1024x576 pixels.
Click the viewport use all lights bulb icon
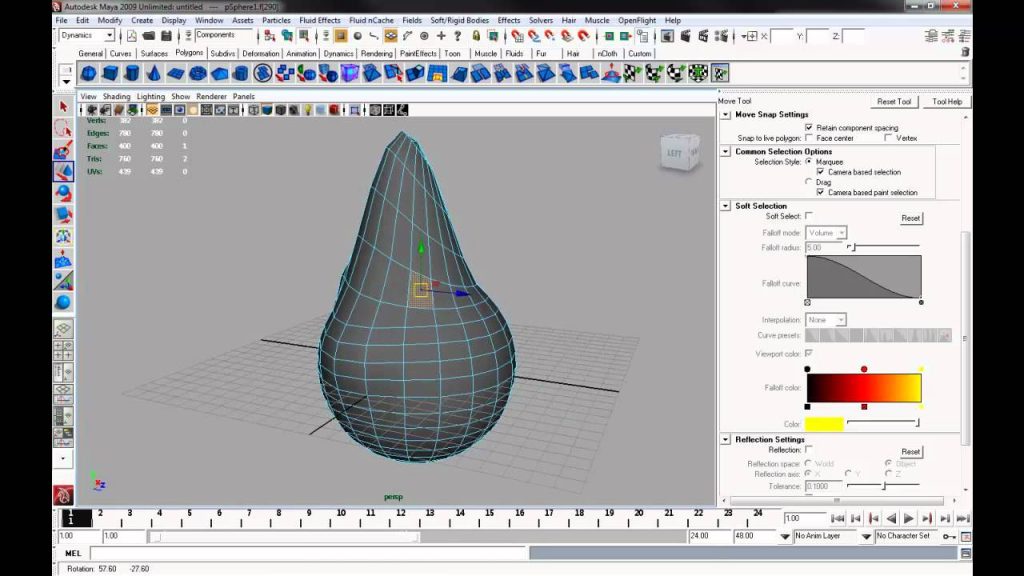[308, 110]
